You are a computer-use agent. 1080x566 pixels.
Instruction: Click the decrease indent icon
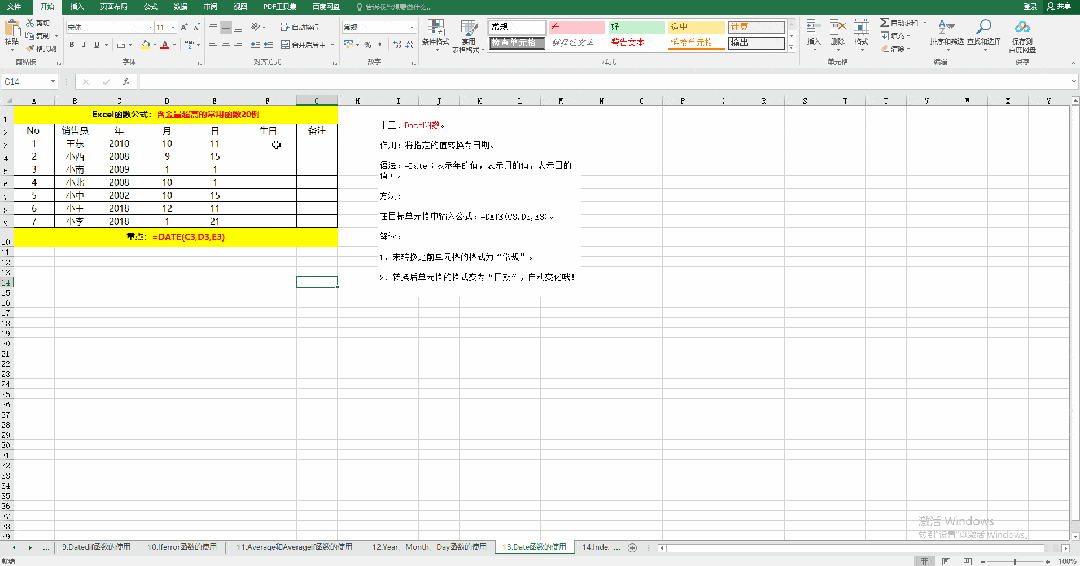pyautogui.click(x=256, y=45)
